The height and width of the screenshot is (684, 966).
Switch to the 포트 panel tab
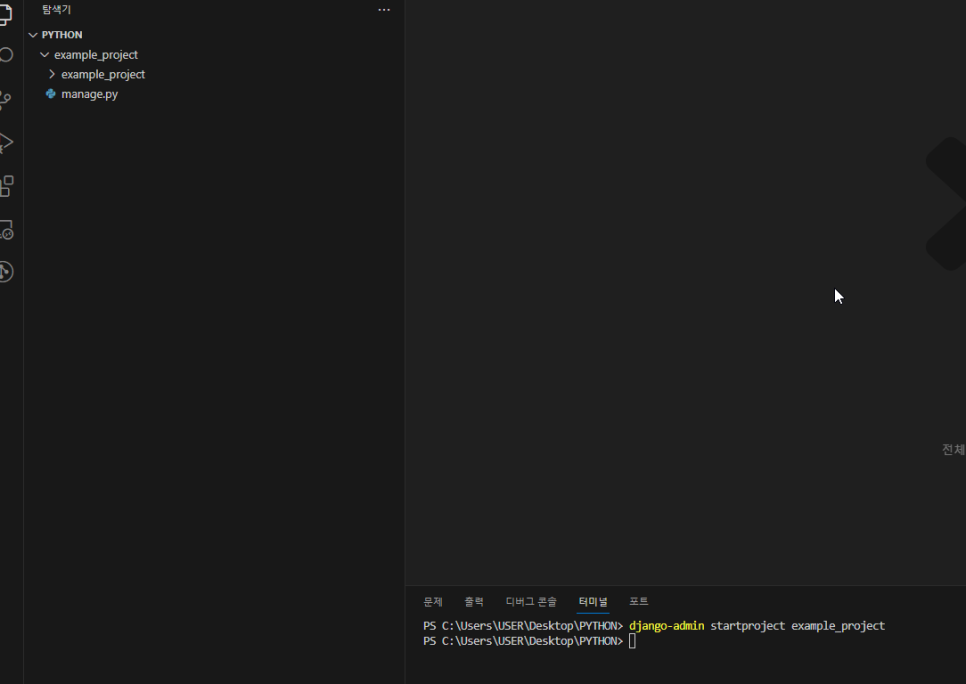[x=639, y=601]
